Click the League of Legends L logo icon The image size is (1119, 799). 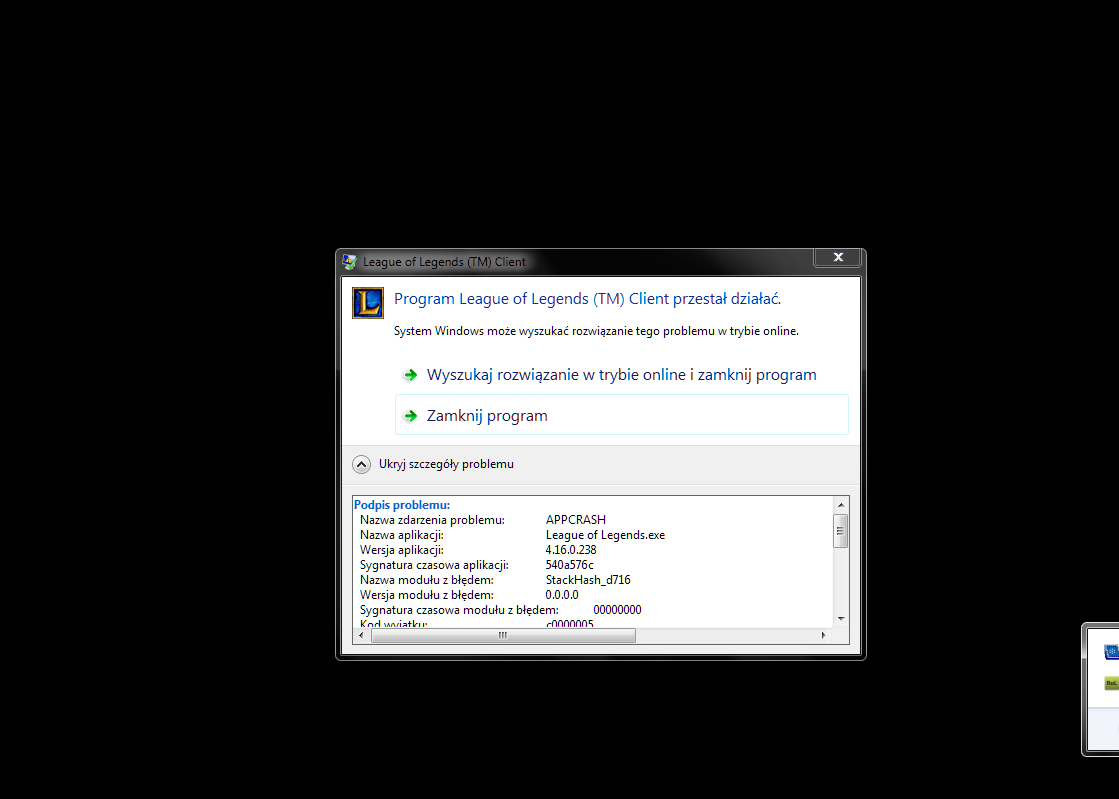[368, 303]
